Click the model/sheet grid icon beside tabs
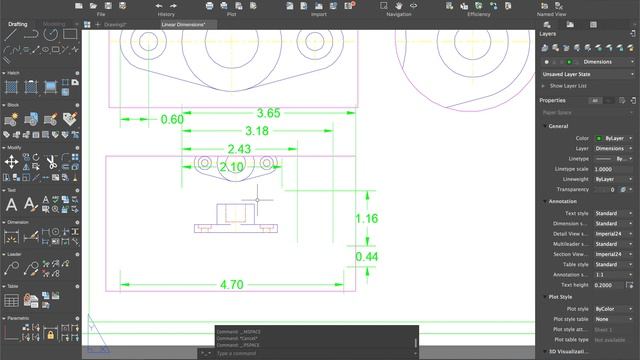640x360 pixels. click(x=87, y=24)
